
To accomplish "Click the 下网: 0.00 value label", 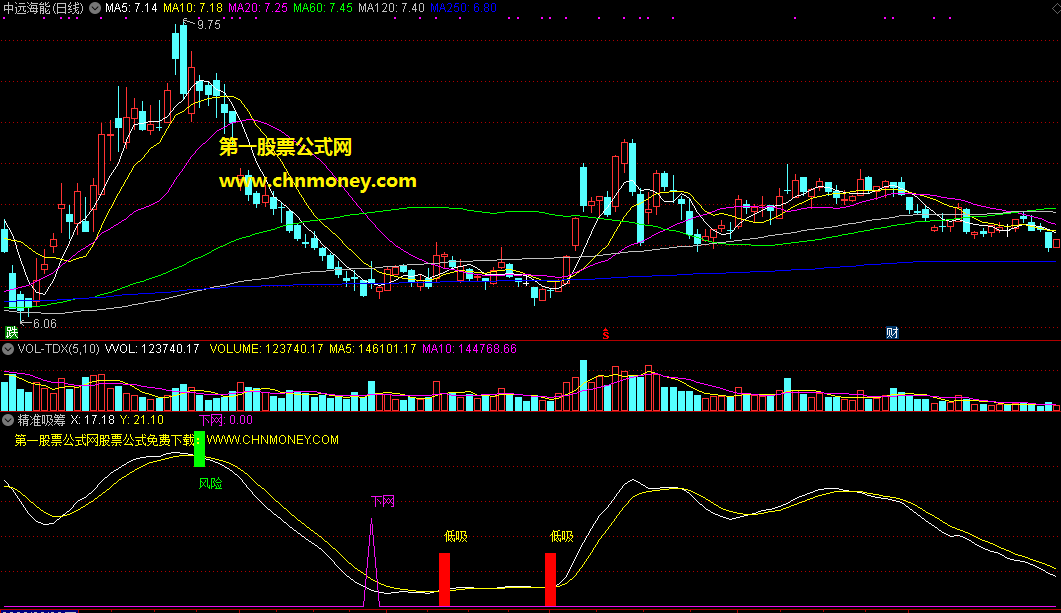I will point(226,420).
